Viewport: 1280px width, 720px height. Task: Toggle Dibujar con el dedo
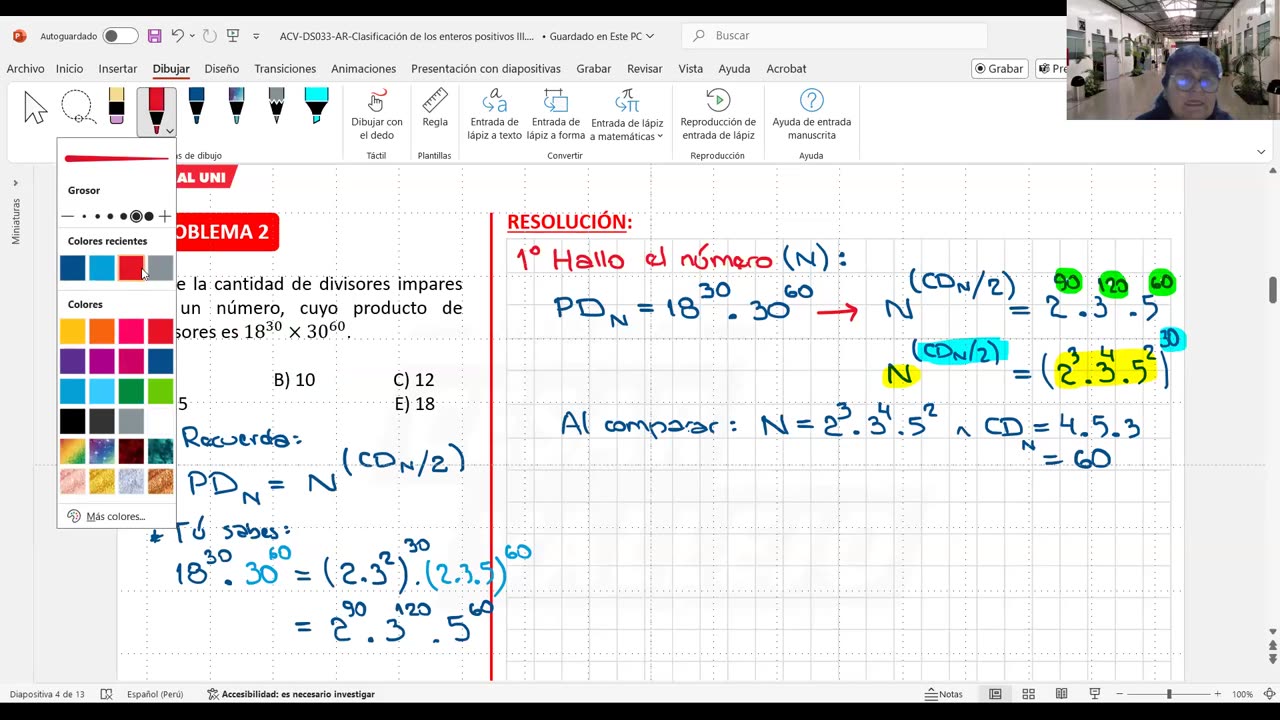376,114
